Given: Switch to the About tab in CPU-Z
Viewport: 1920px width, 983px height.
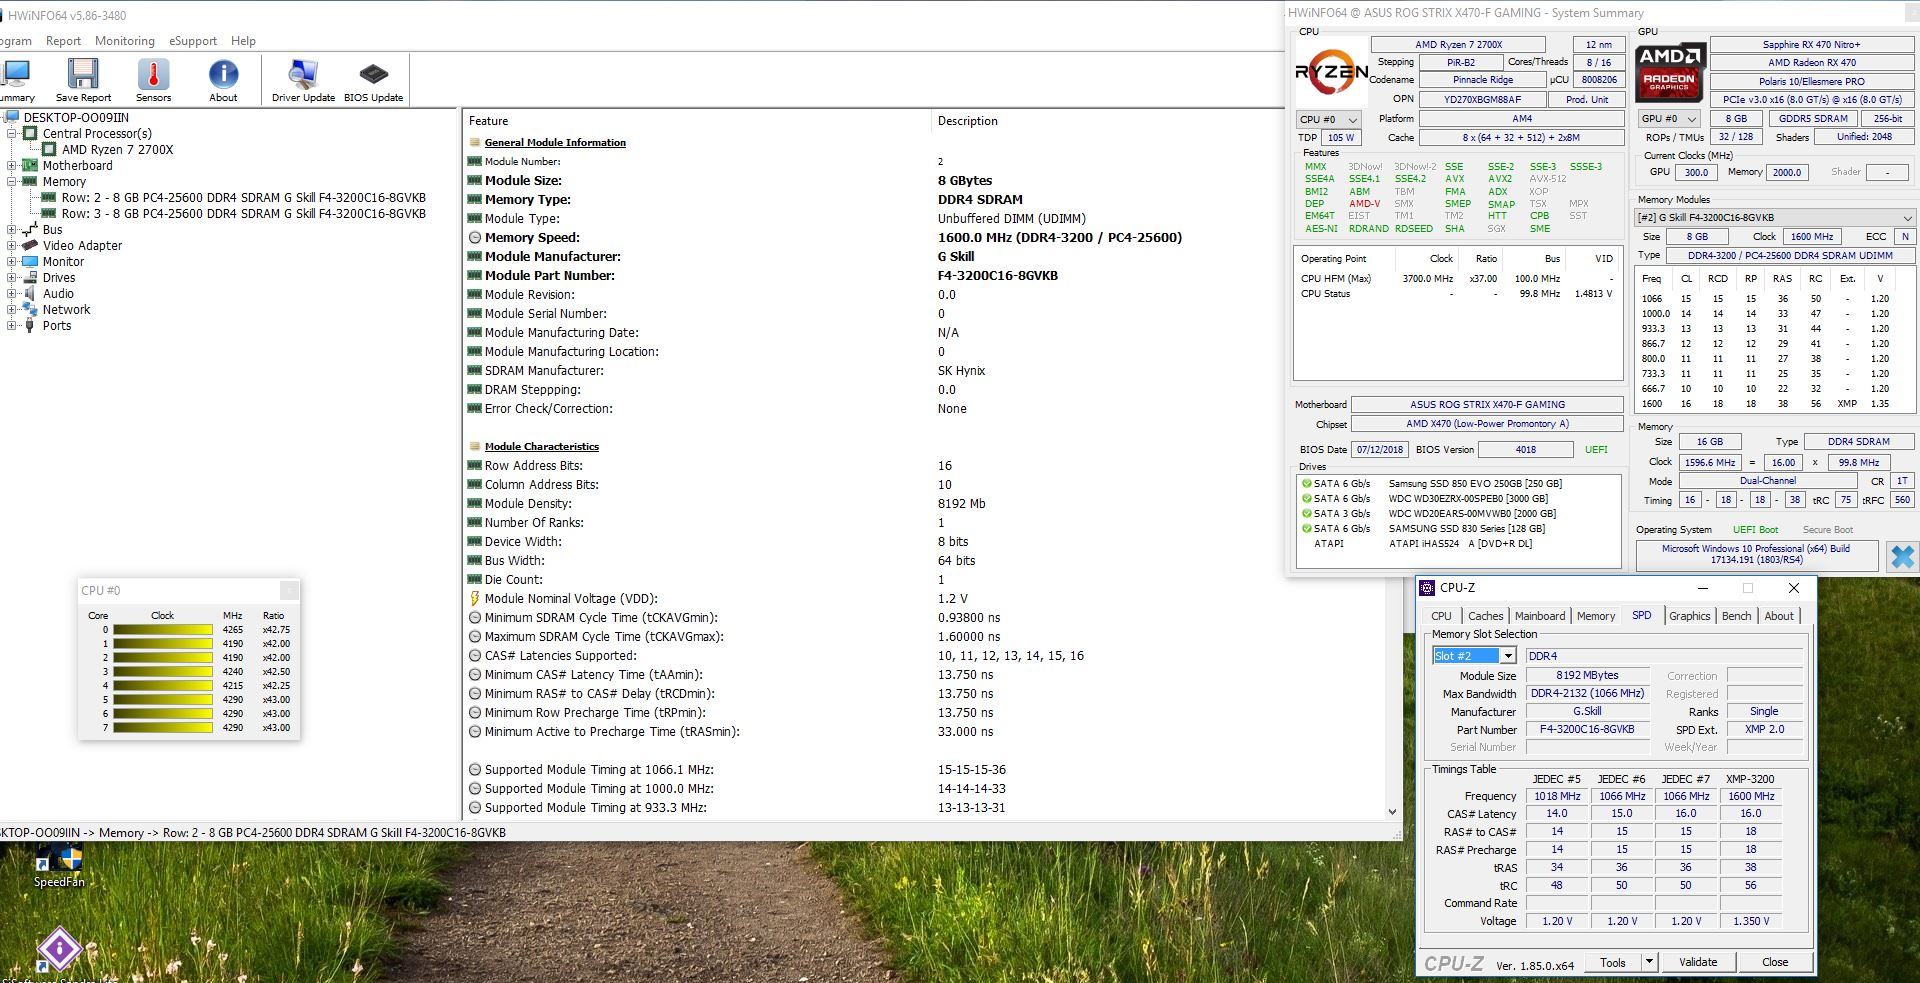Looking at the screenshot, I should coord(1778,616).
